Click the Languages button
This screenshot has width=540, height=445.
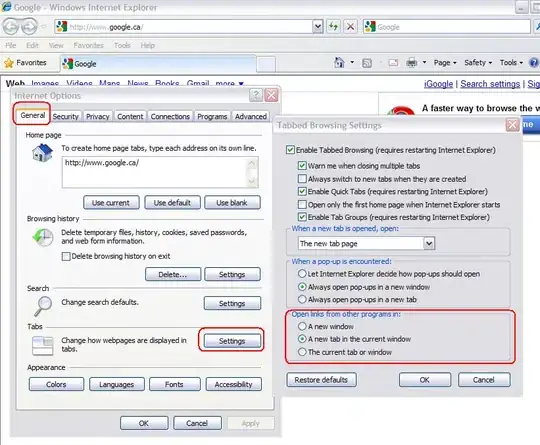(x=117, y=384)
